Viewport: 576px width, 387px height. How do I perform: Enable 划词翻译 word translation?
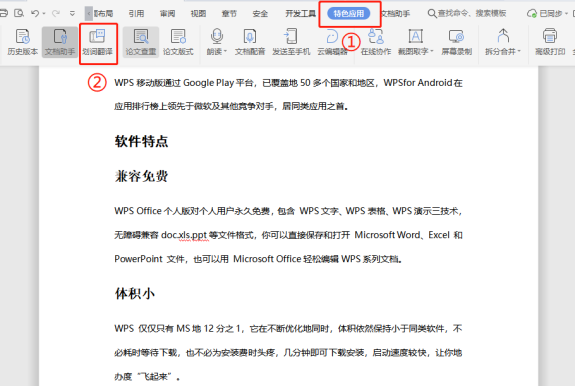(x=98, y=43)
